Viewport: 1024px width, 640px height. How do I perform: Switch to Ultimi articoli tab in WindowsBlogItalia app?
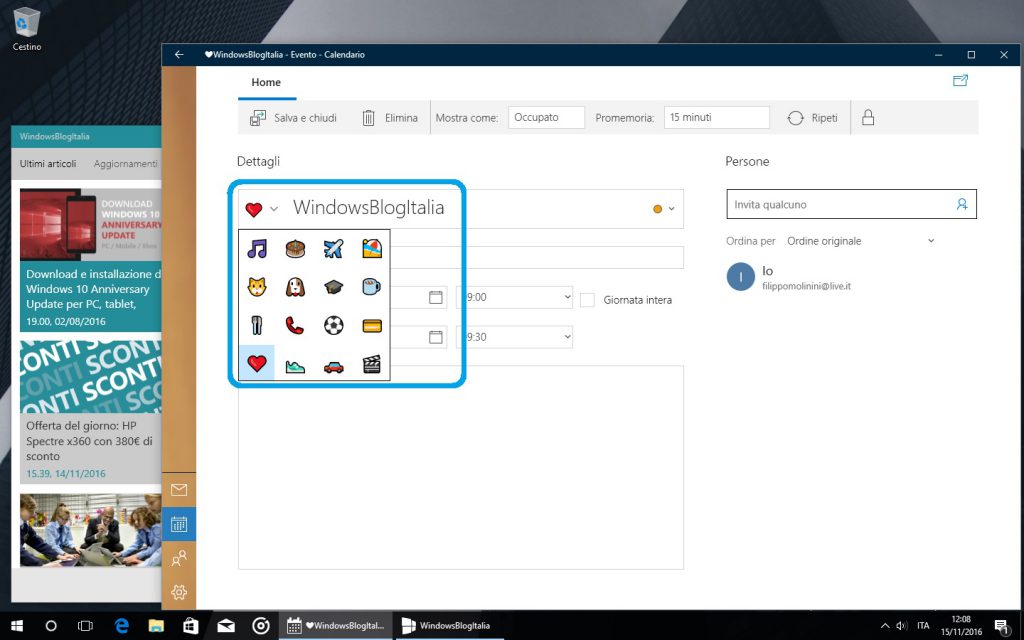pos(48,163)
